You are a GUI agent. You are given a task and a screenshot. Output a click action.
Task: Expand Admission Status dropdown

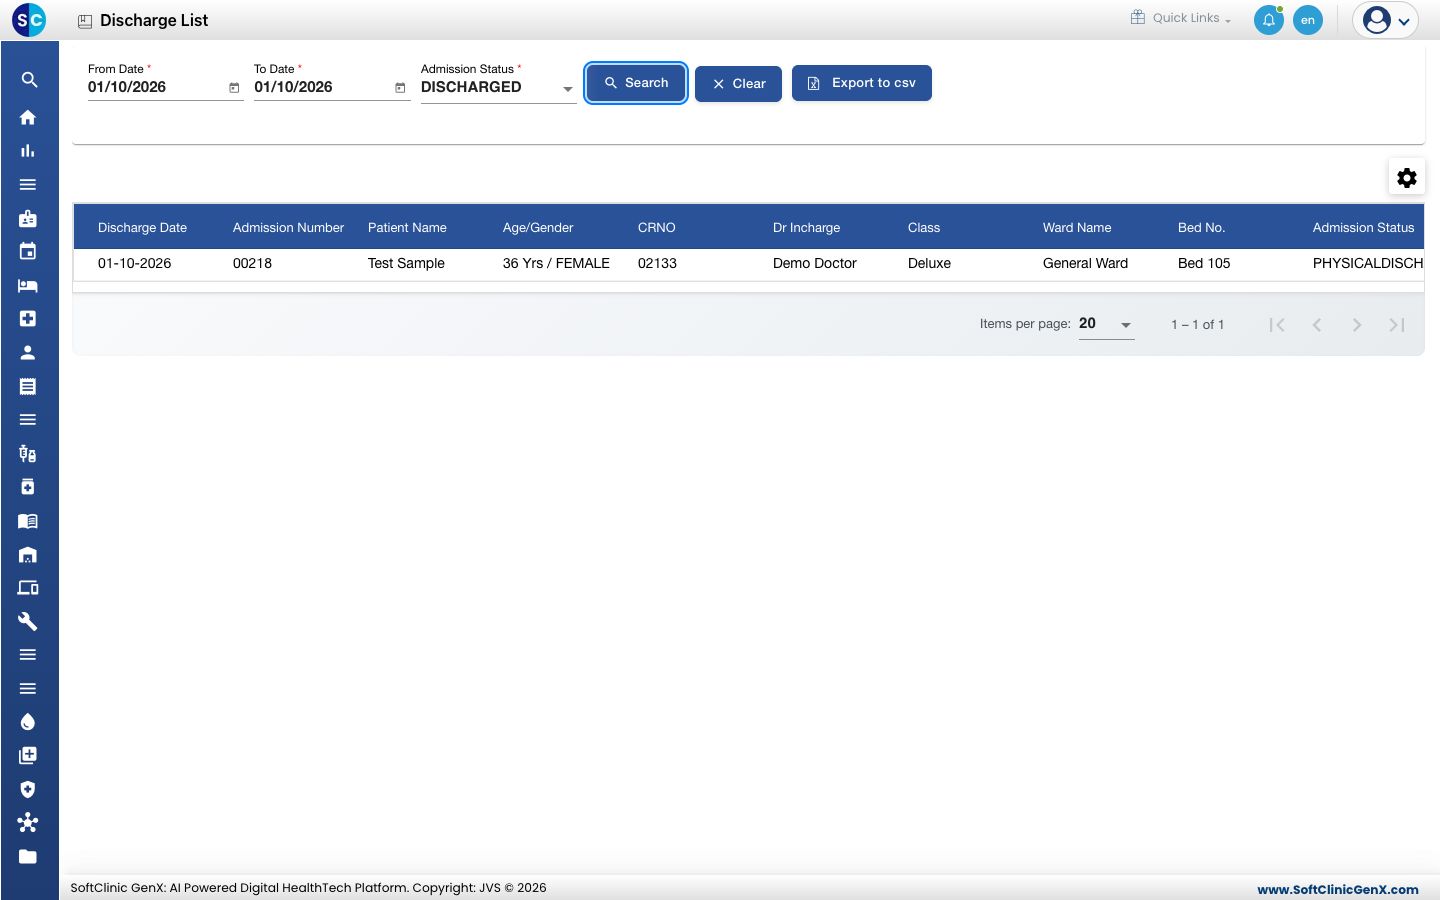tap(498, 87)
